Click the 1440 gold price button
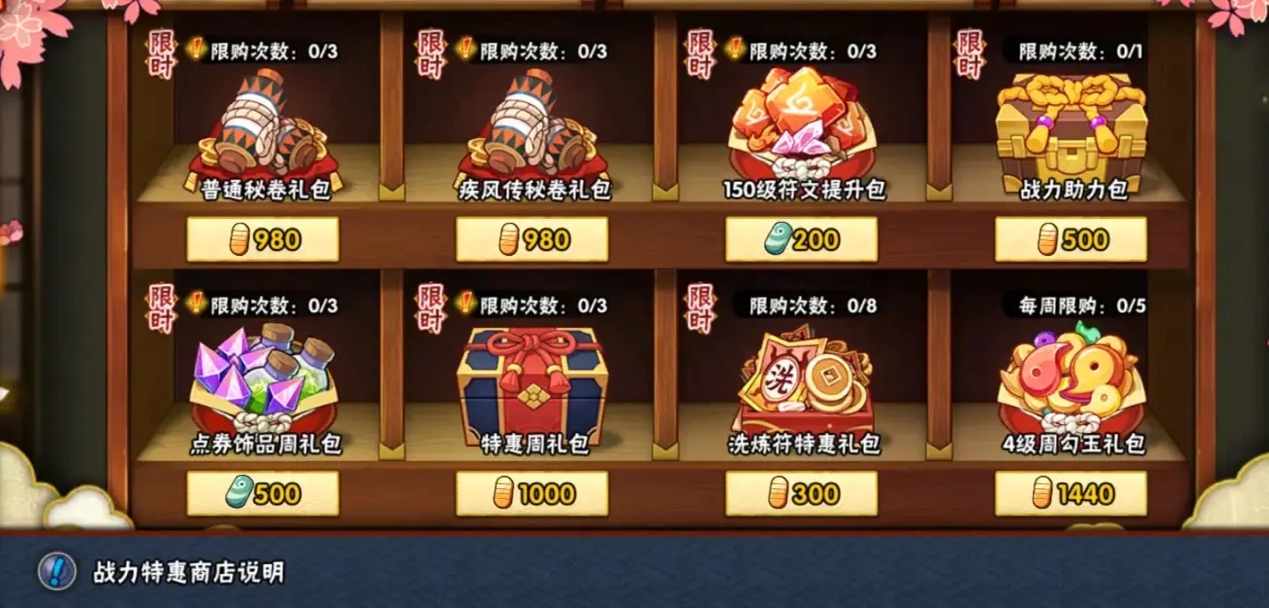Viewport: 1269px width, 608px height. (1071, 494)
